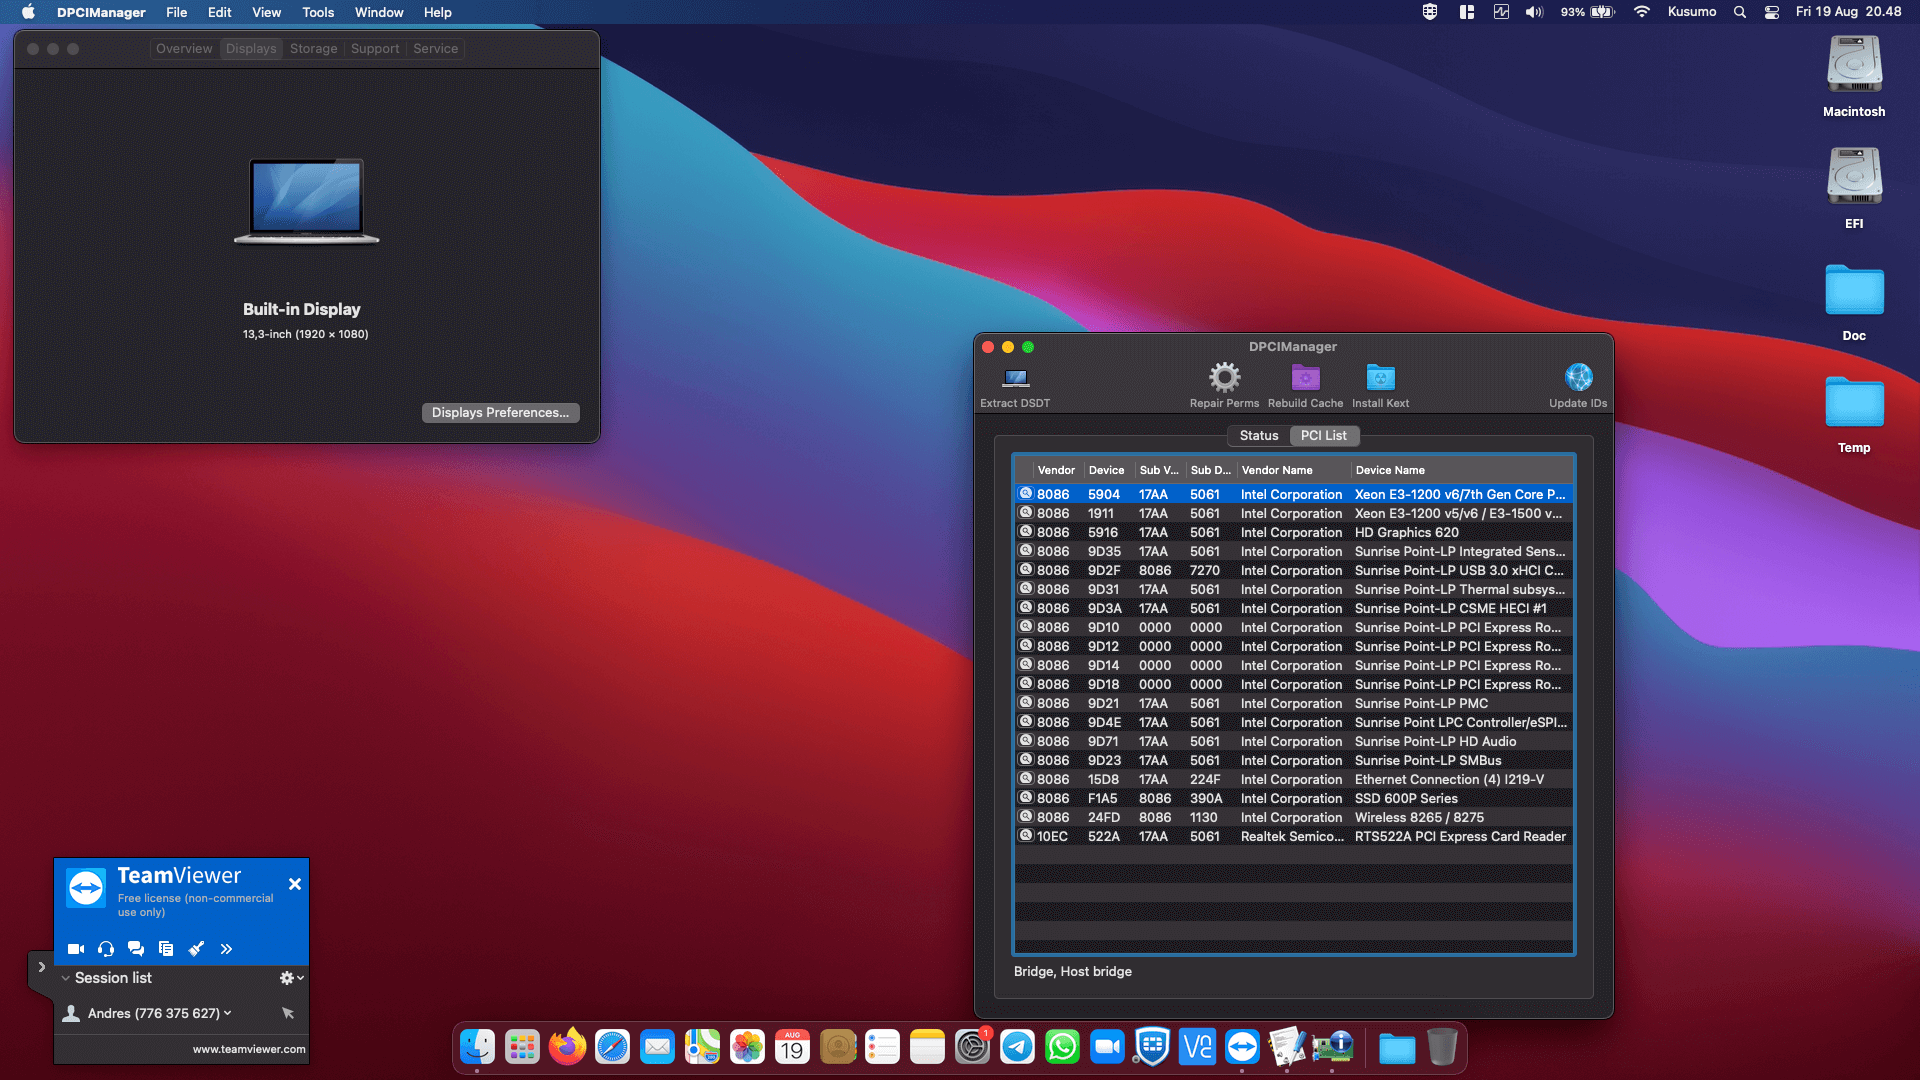Click TeamViewer whiteboard brush icon
The image size is (1920, 1080).
pos(196,949)
